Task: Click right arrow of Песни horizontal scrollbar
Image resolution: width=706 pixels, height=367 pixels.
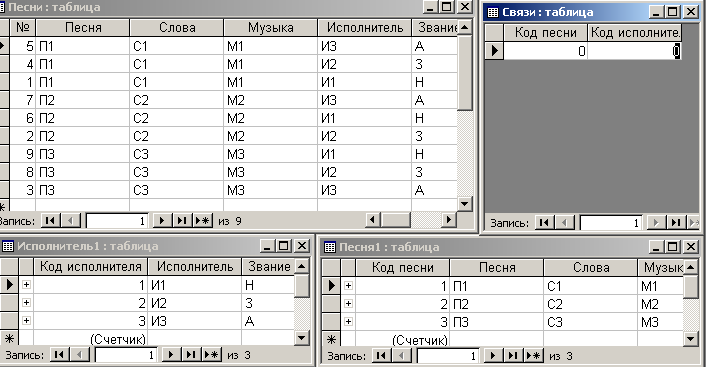Action: click(x=448, y=220)
